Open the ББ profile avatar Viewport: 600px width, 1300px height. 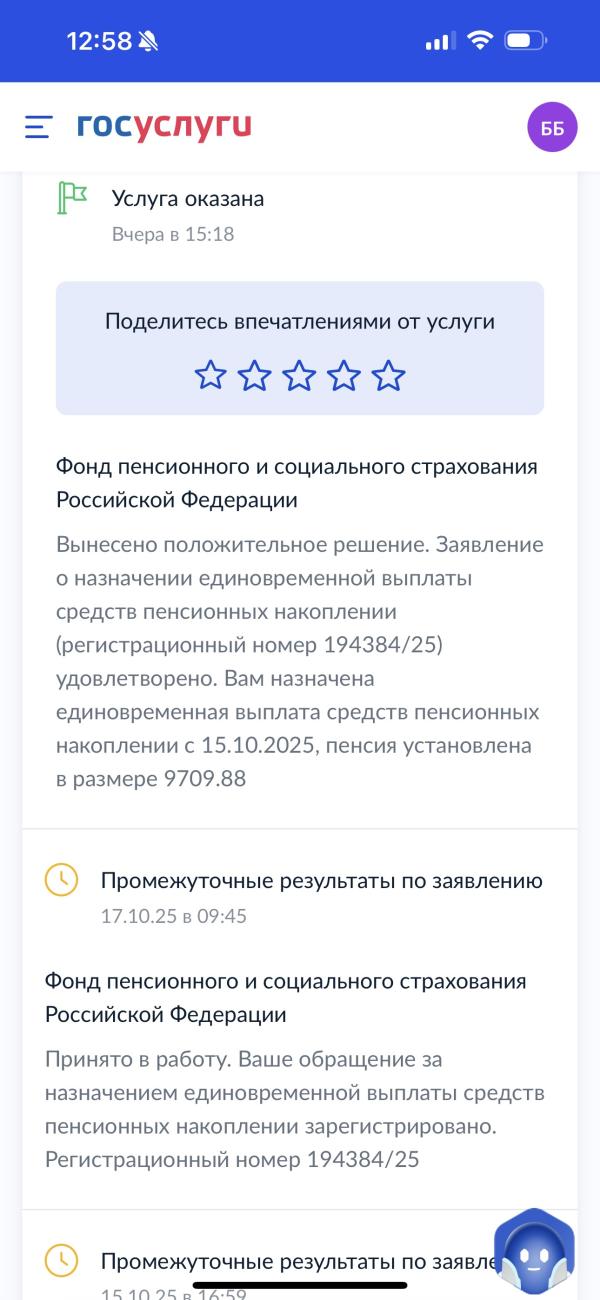(x=552, y=128)
